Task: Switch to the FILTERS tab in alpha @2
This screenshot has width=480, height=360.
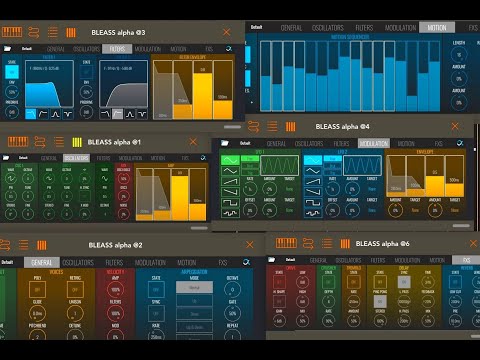Action: pyautogui.click(x=114, y=263)
